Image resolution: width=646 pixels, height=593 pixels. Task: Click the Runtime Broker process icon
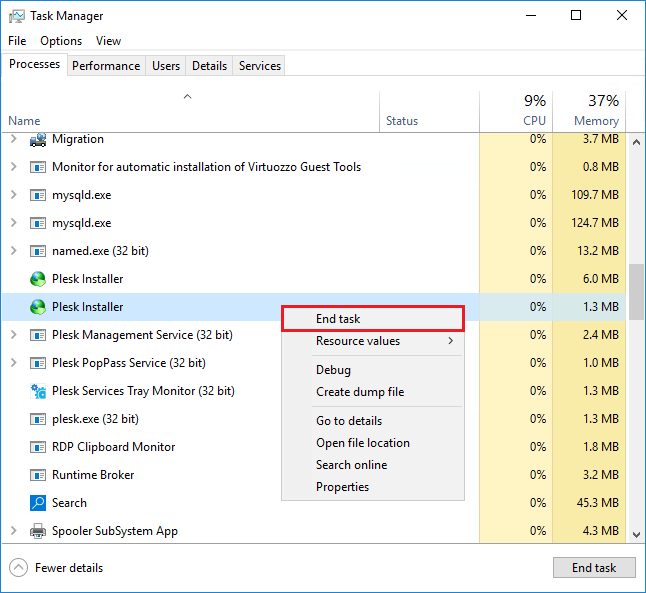click(38, 475)
